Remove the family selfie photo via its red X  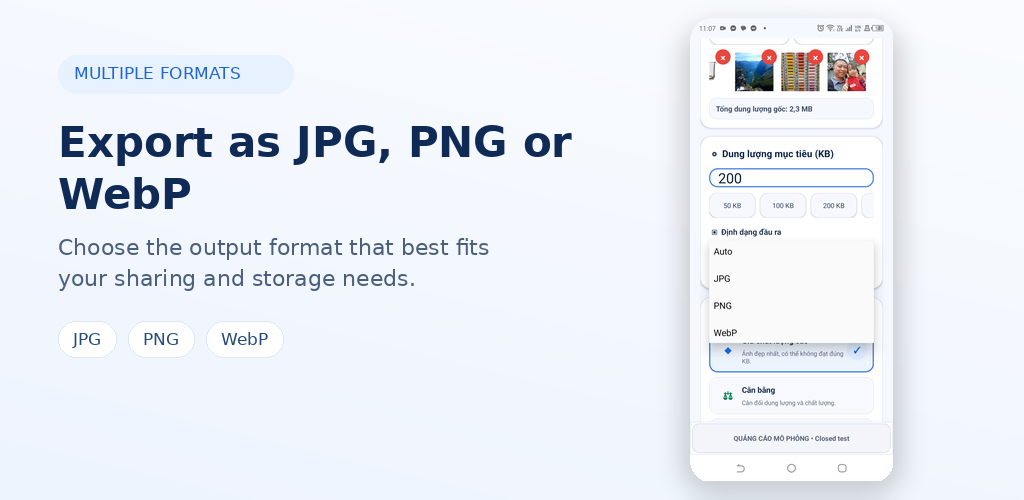tap(861, 57)
